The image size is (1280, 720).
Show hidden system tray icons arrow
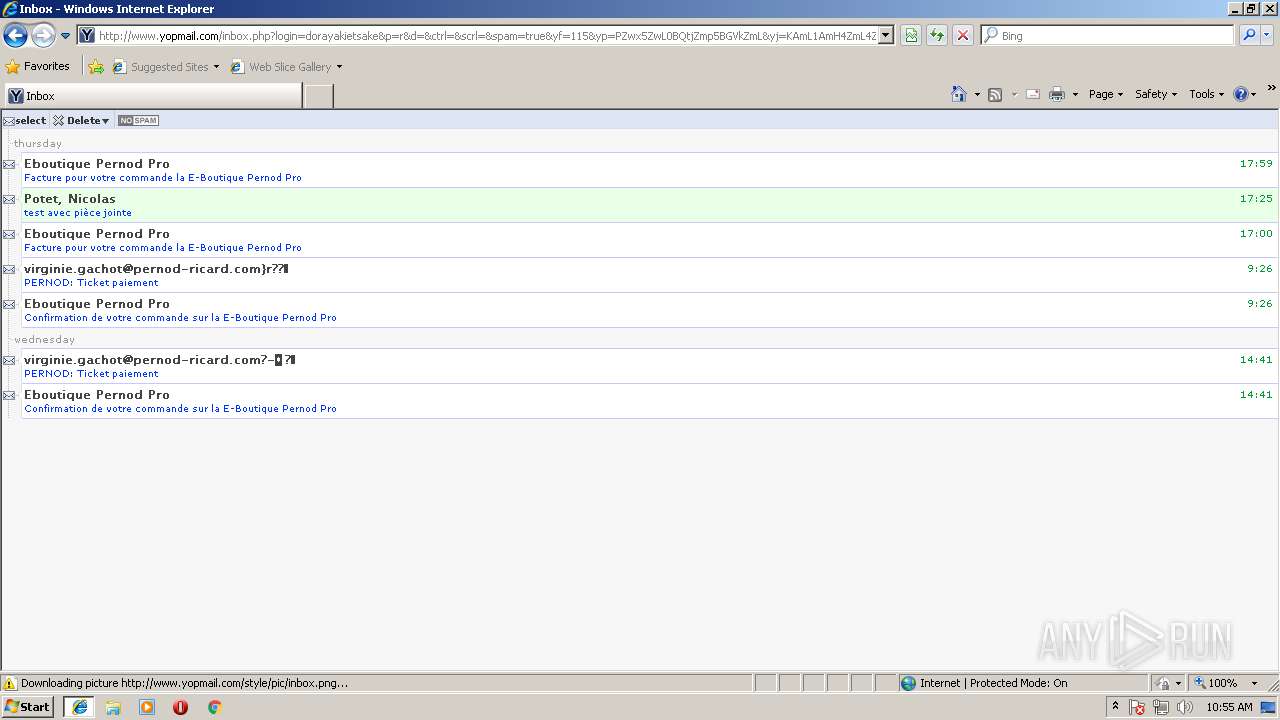tap(1116, 707)
